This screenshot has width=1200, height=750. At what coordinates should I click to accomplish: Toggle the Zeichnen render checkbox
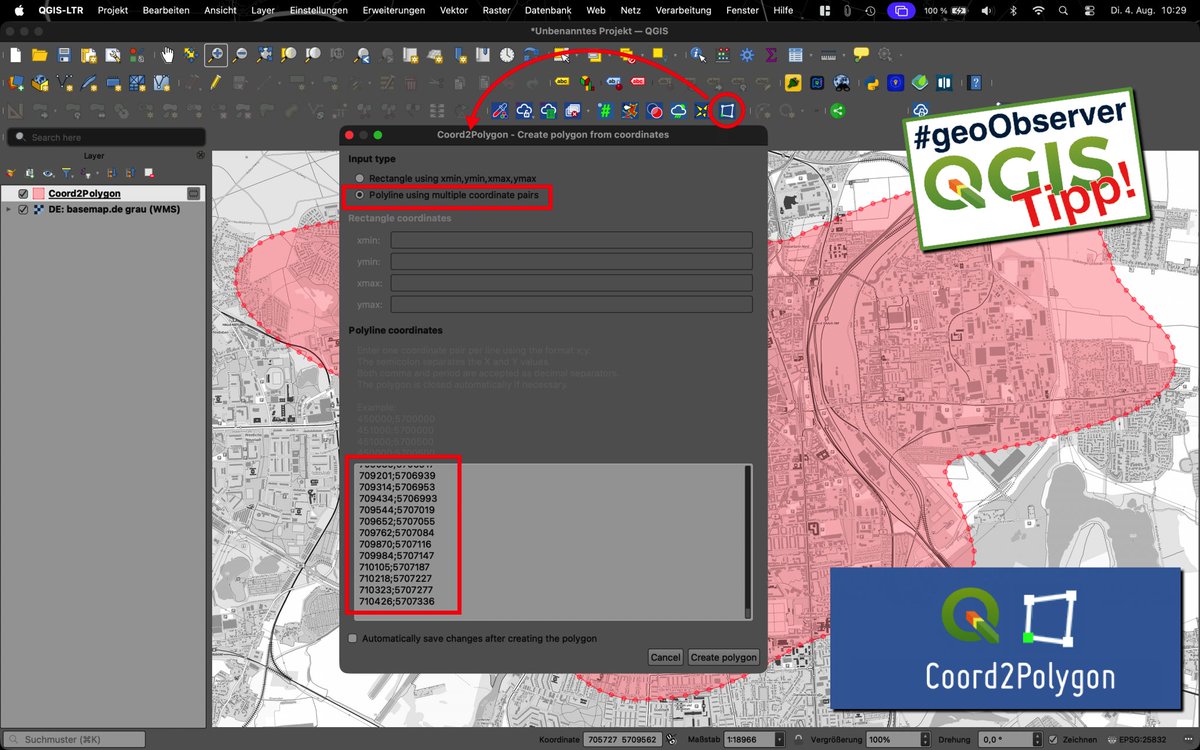pyautogui.click(x=1053, y=739)
